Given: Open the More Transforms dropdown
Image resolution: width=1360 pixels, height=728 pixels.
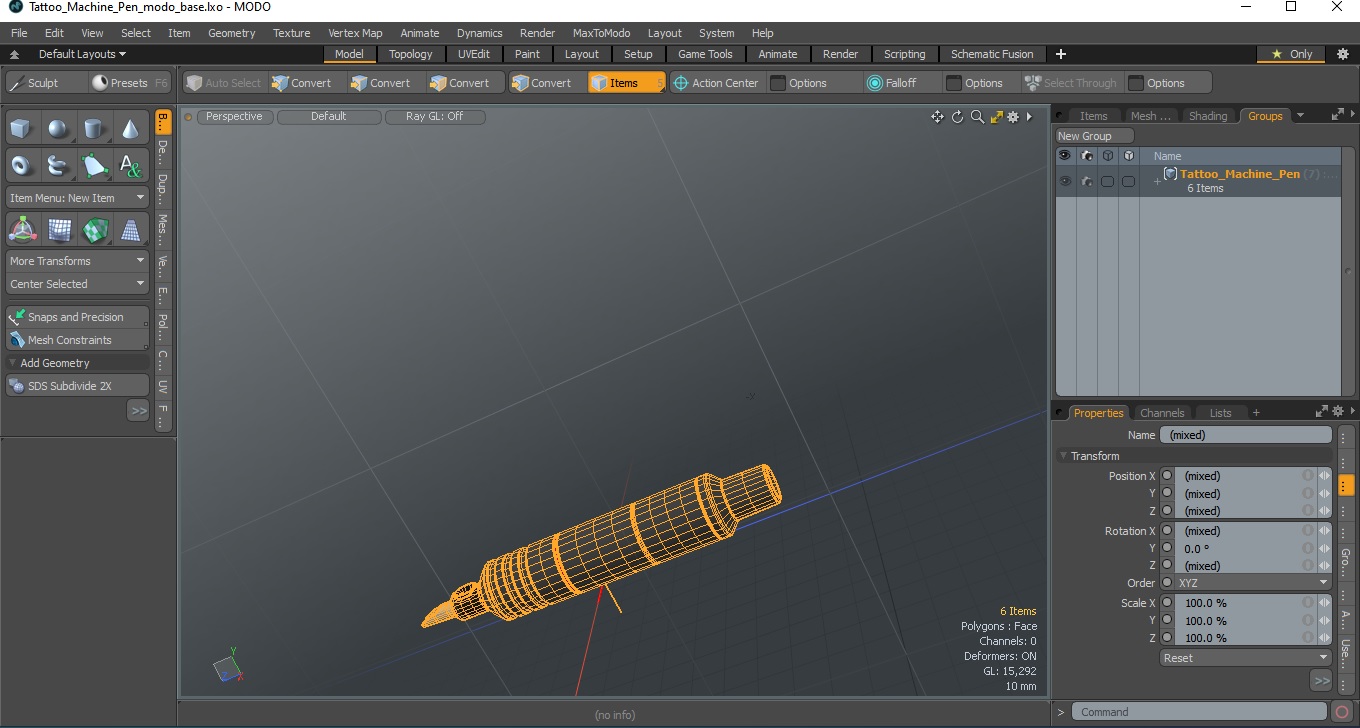Looking at the screenshot, I should point(77,261).
